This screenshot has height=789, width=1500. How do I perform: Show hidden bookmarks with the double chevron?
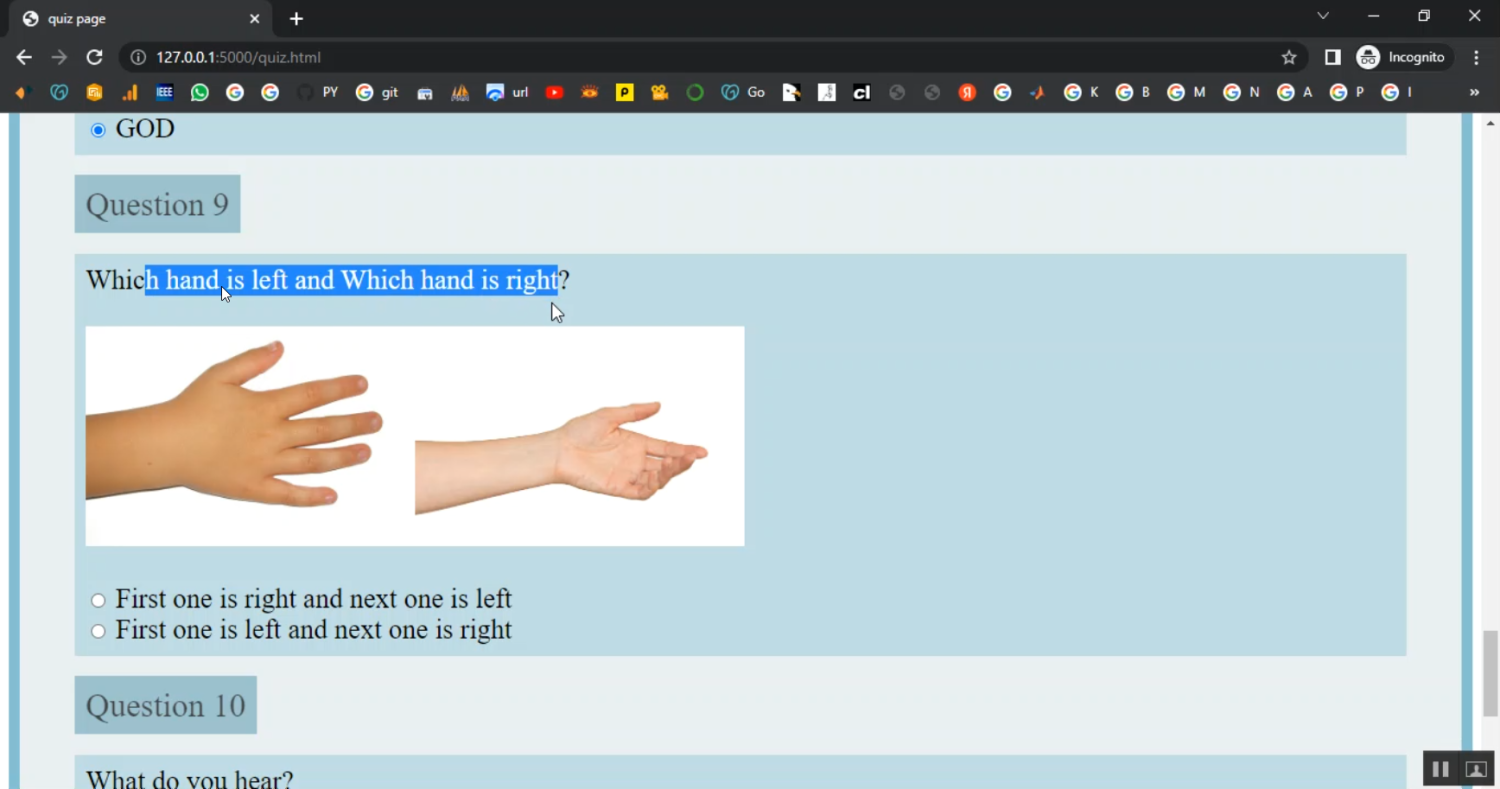tap(1474, 92)
